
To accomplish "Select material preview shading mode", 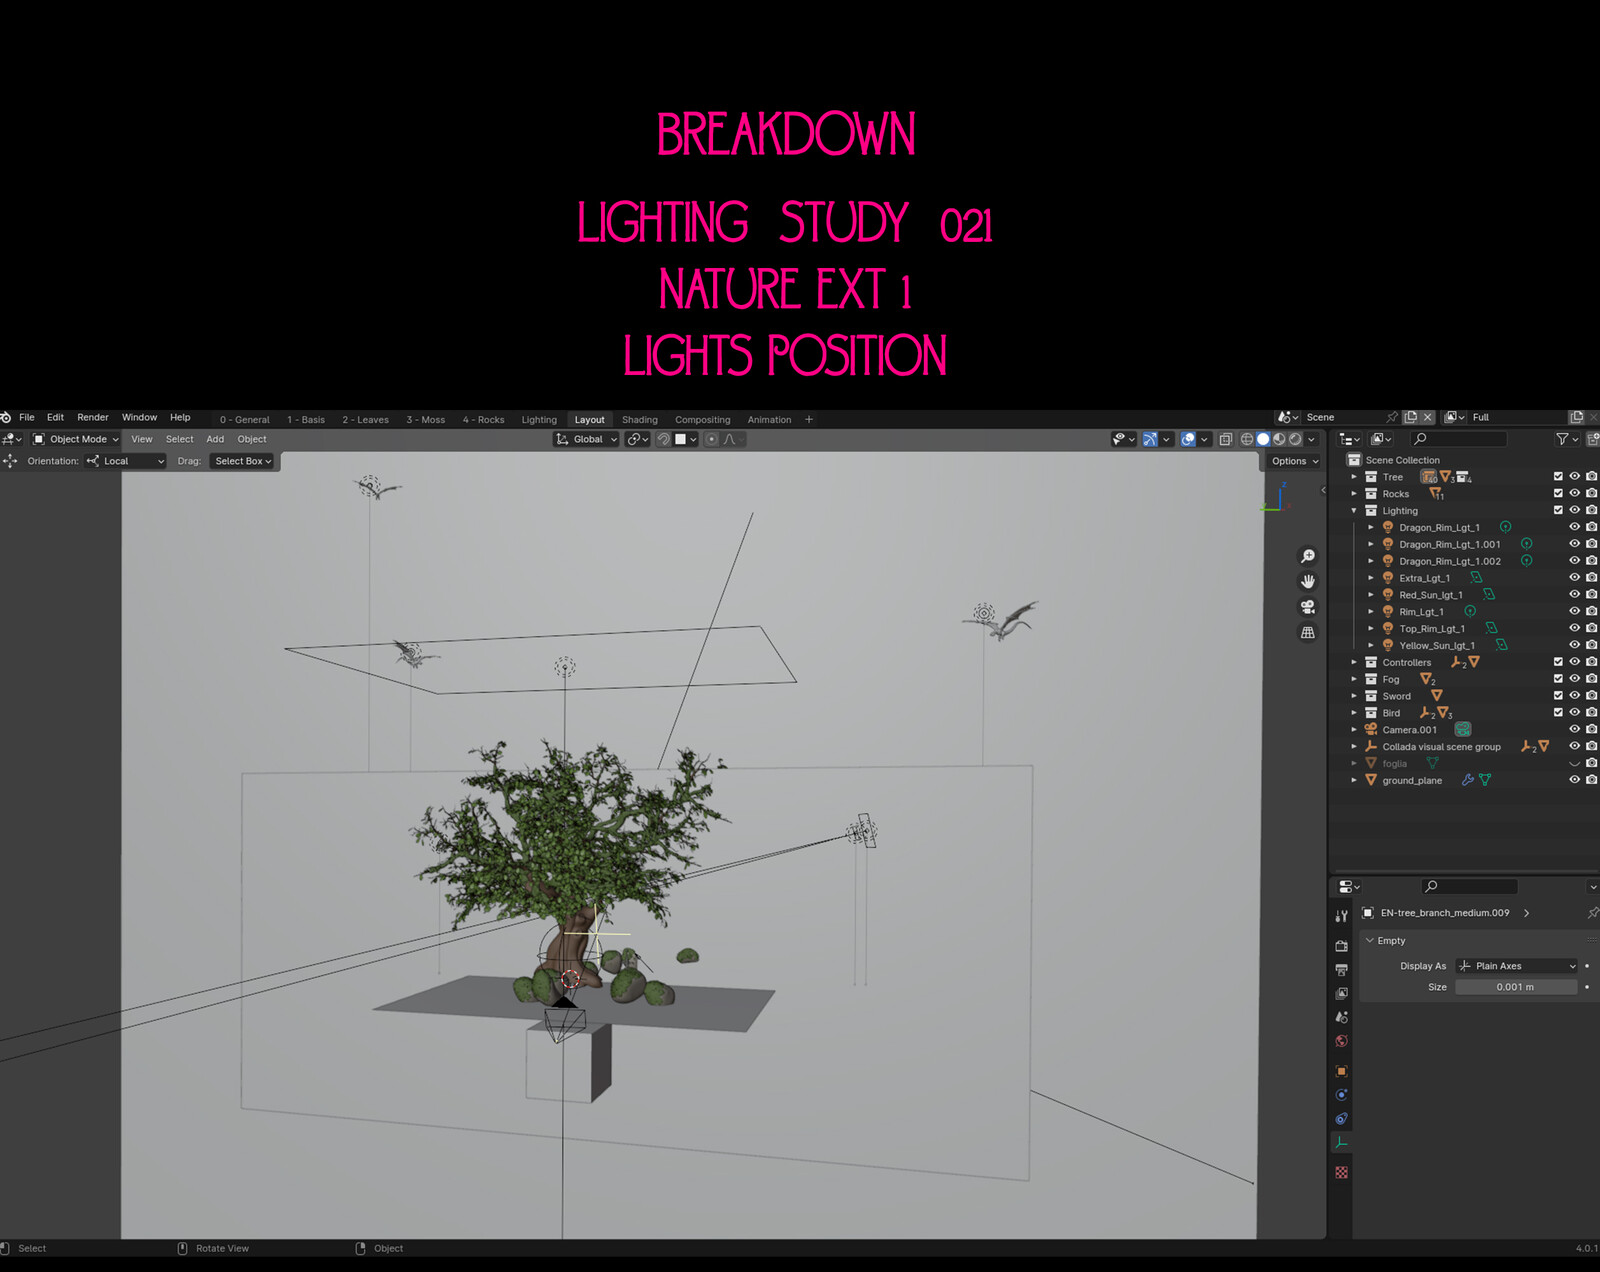I will click(x=1279, y=439).
